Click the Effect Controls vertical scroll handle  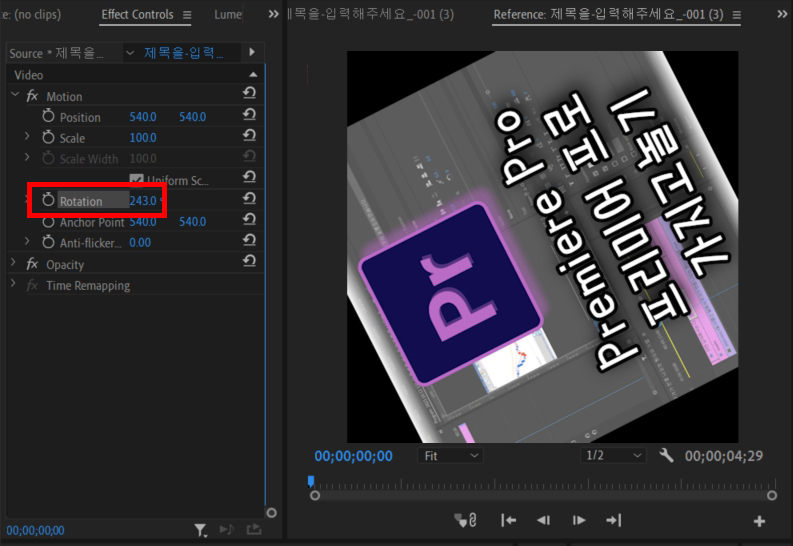pyautogui.click(x=272, y=513)
